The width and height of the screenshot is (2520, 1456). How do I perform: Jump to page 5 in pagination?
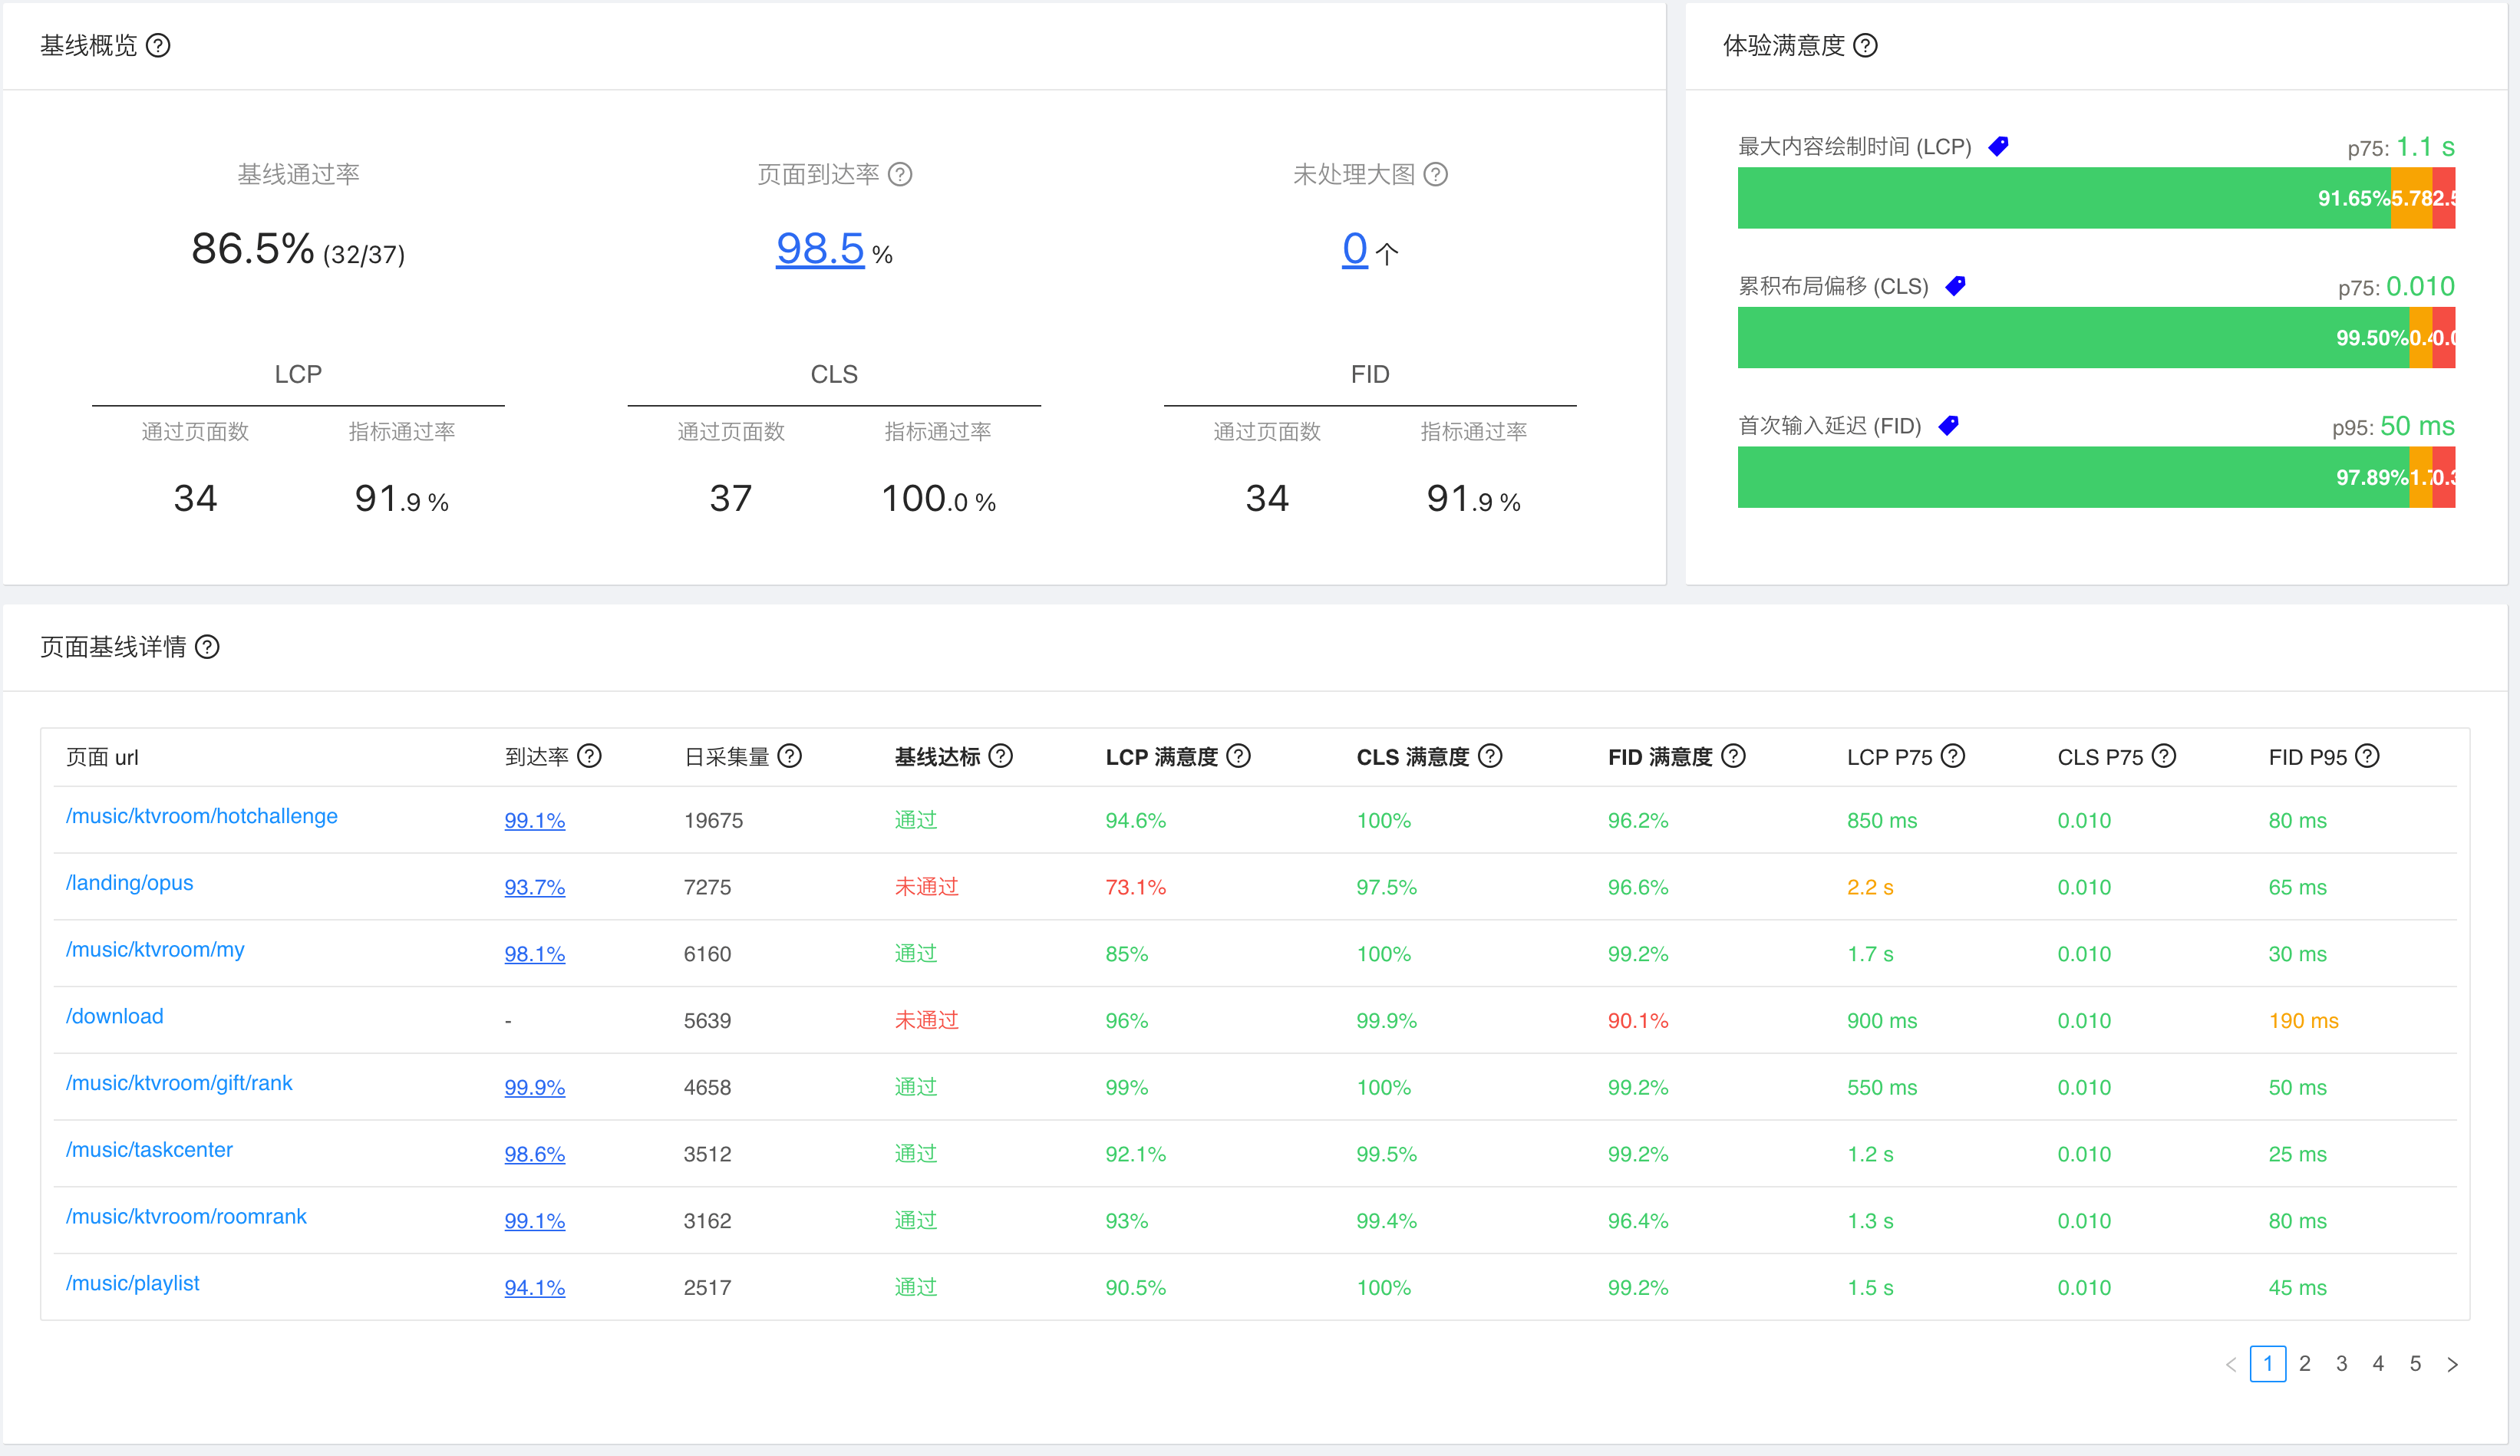click(2415, 1364)
